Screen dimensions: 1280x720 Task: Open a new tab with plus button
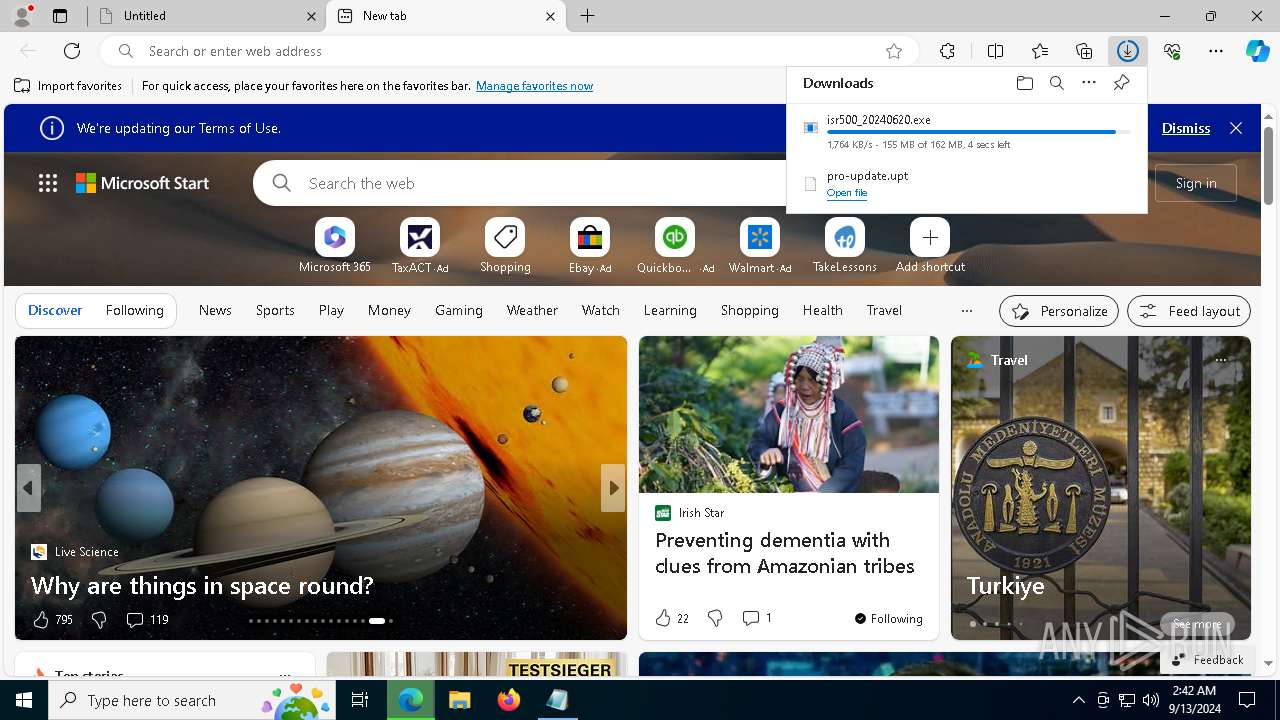pos(588,16)
